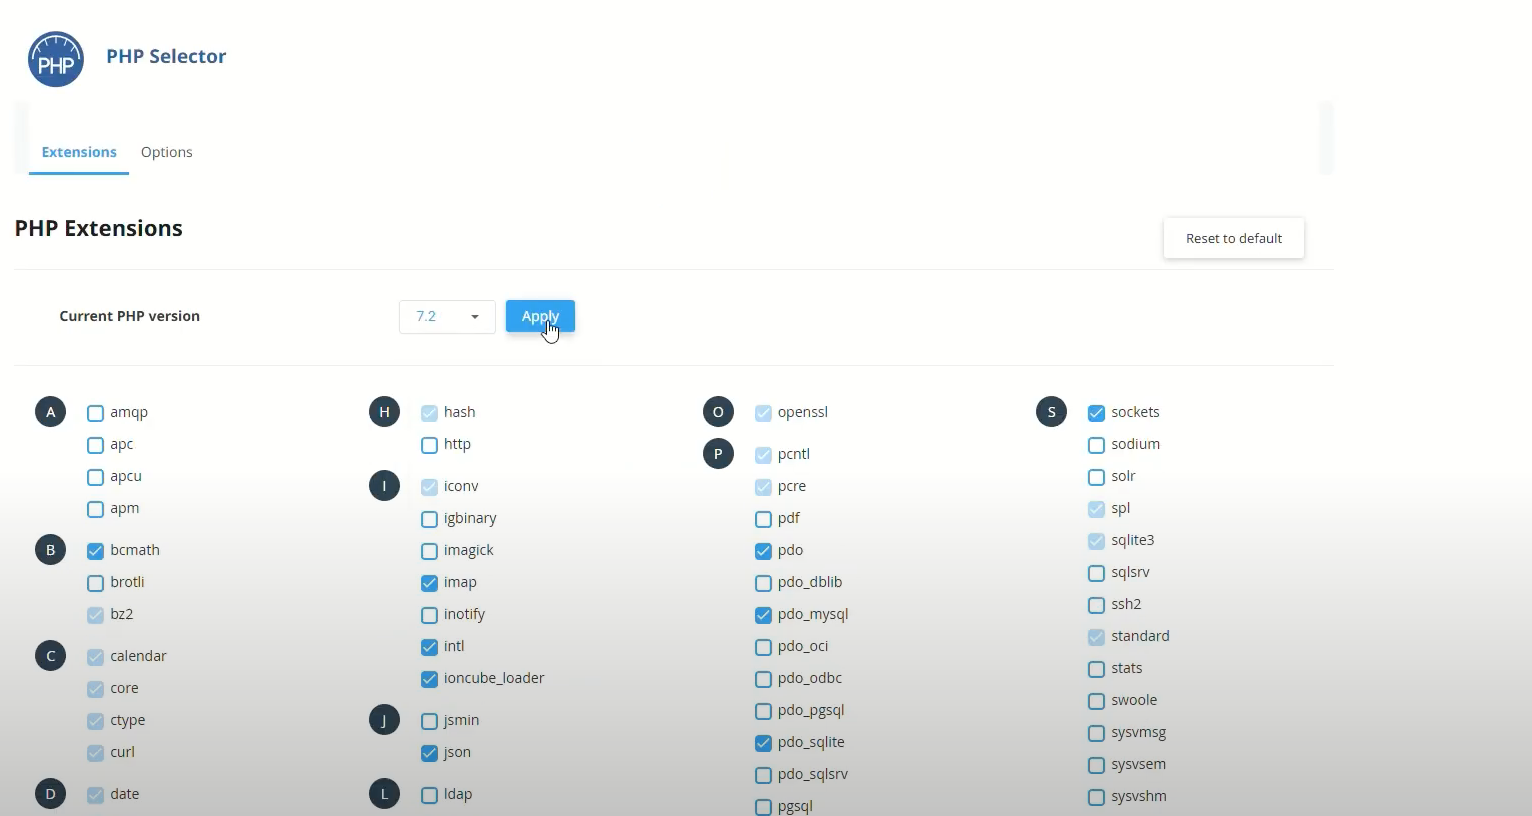Toggle the curl checkbox
Image resolution: width=1532 pixels, height=816 pixels.
[x=95, y=753]
